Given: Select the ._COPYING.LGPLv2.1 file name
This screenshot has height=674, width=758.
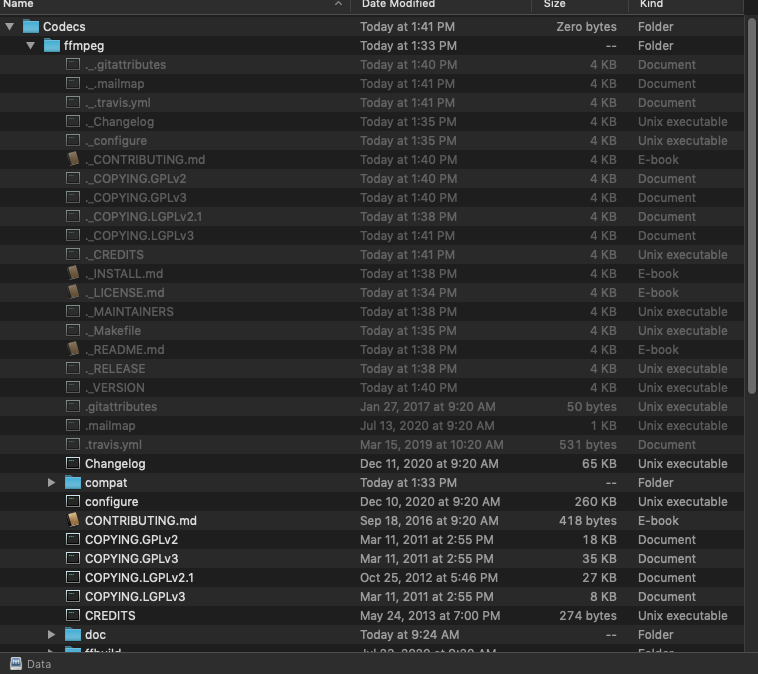Looking at the screenshot, I should [144, 217].
